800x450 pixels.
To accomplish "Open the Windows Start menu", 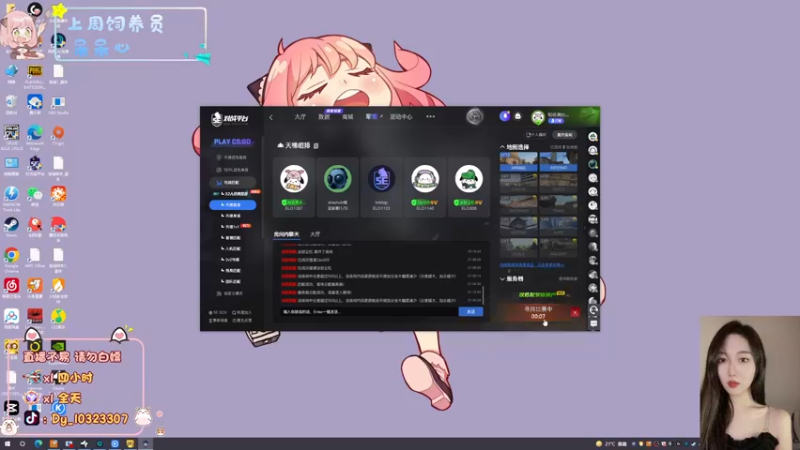I will pyautogui.click(x=7, y=444).
